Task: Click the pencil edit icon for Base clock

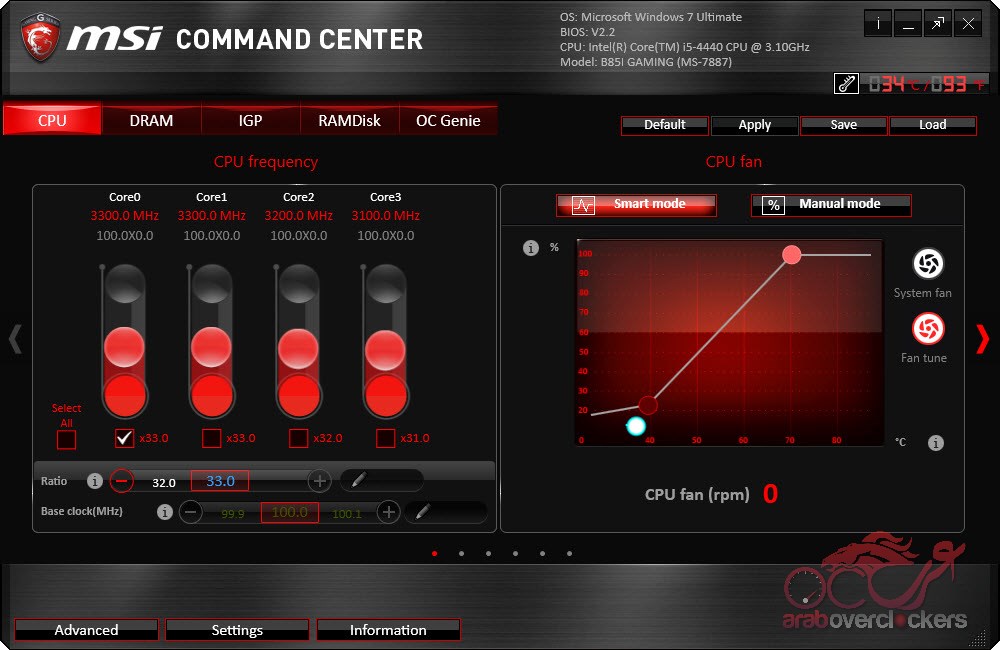Action: coord(423,512)
